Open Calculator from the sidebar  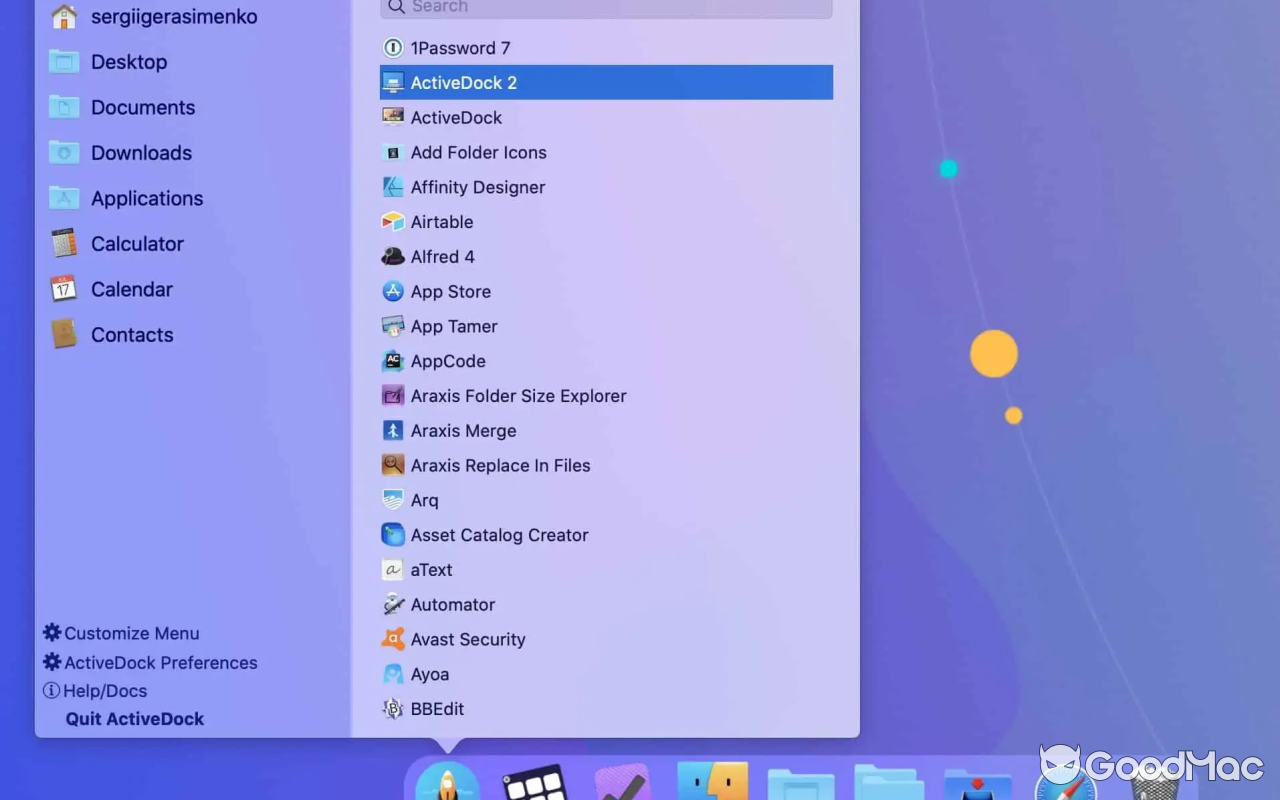tap(137, 244)
